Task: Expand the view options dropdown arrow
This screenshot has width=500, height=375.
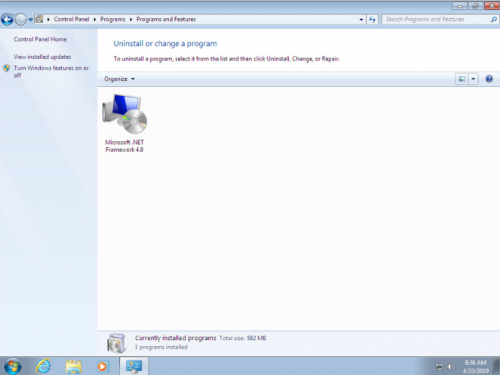Action: [x=473, y=79]
